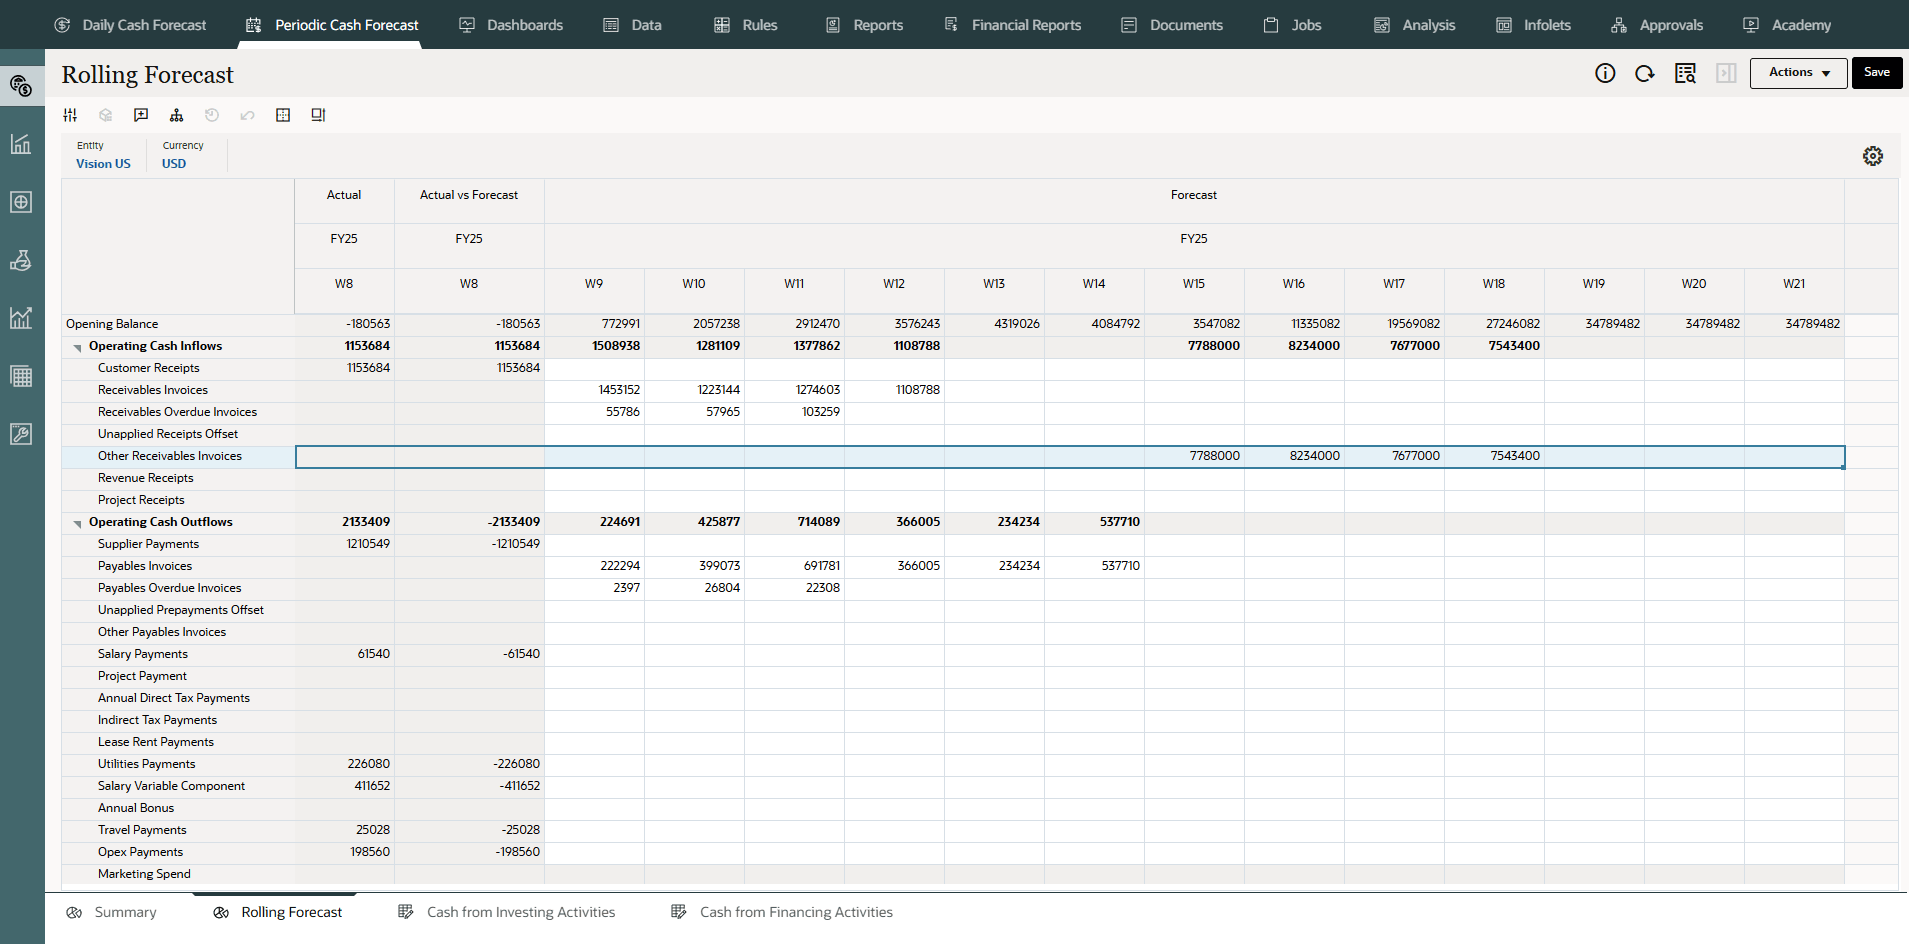Open the grid settings gear
Viewport: 1909px width, 944px height.
point(1873,156)
